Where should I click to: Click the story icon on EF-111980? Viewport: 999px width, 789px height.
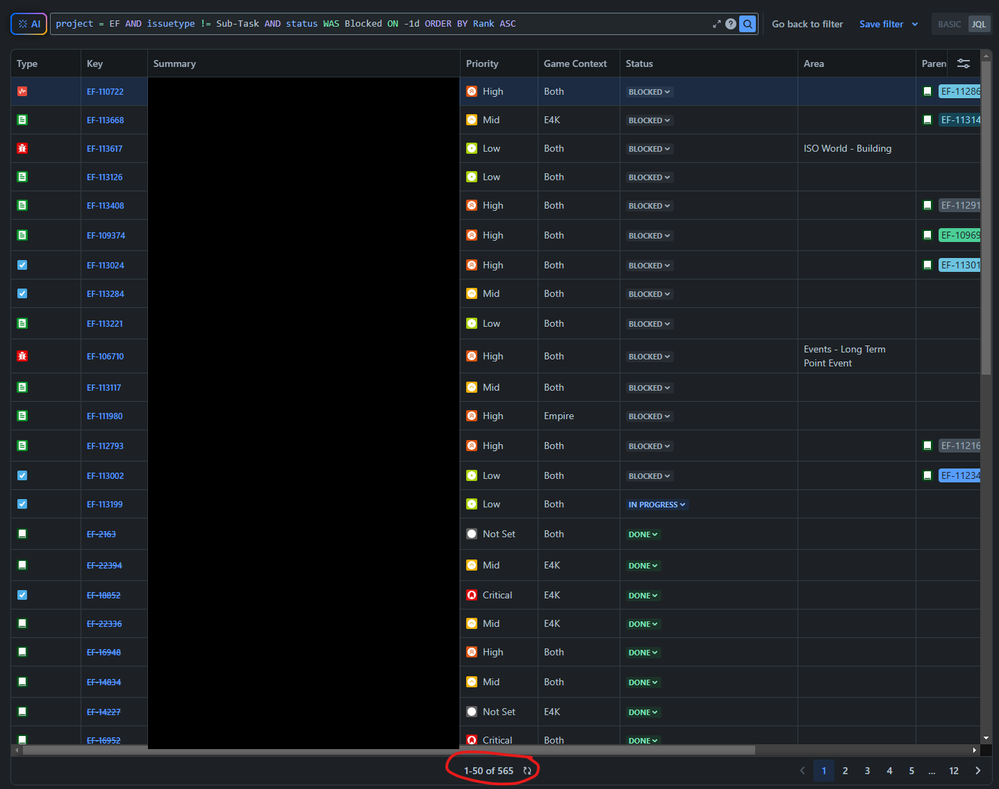22,416
